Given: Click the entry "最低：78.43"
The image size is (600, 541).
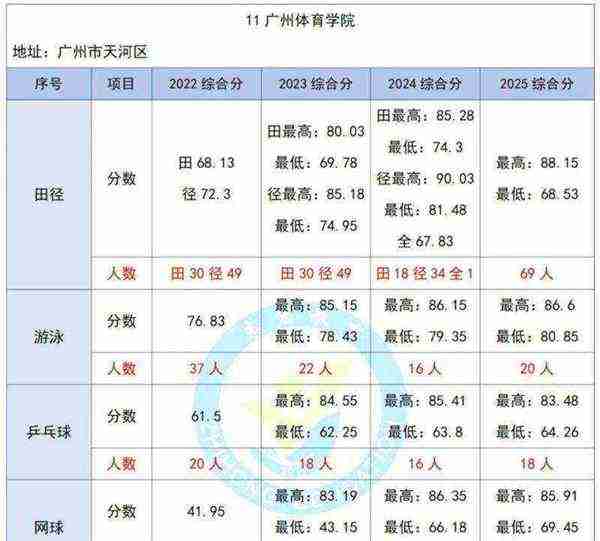Looking at the screenshot, I should tap(316, 336).
